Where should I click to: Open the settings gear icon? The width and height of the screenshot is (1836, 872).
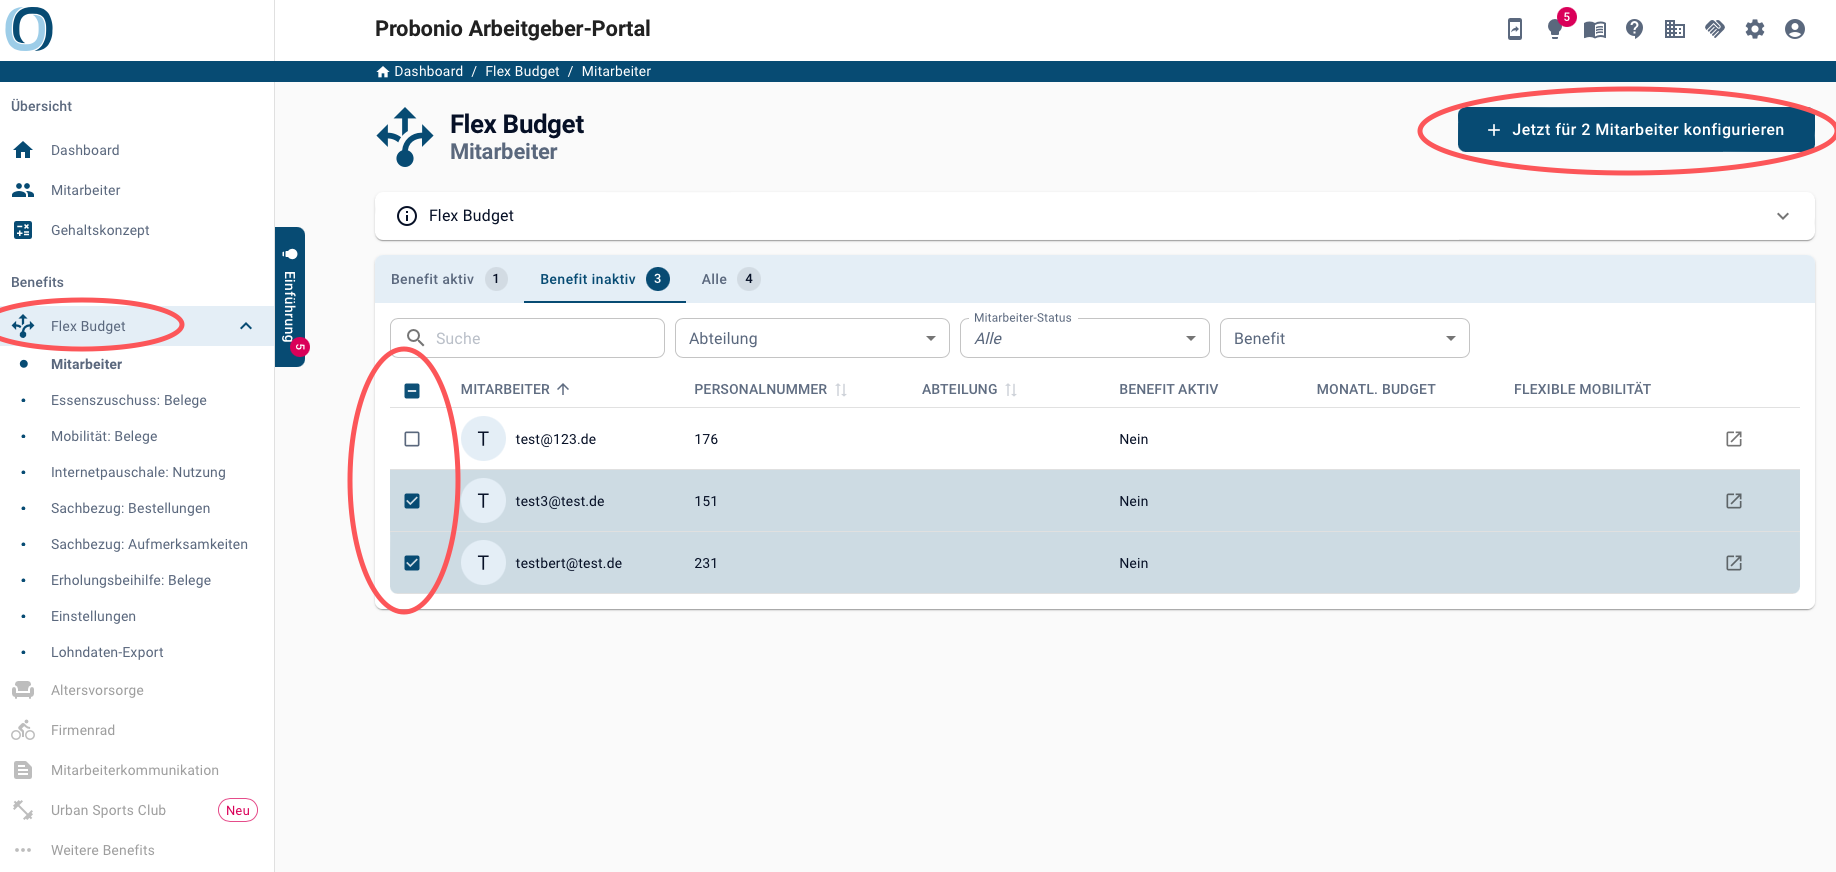[x=1755, y=29]
